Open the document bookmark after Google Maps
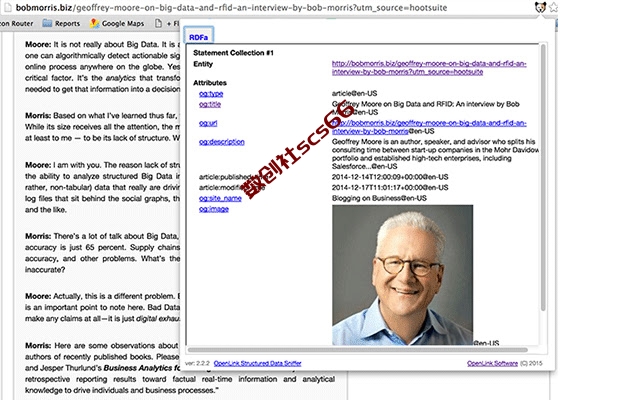This screenshot has height=400, width=640. point(167,23)
